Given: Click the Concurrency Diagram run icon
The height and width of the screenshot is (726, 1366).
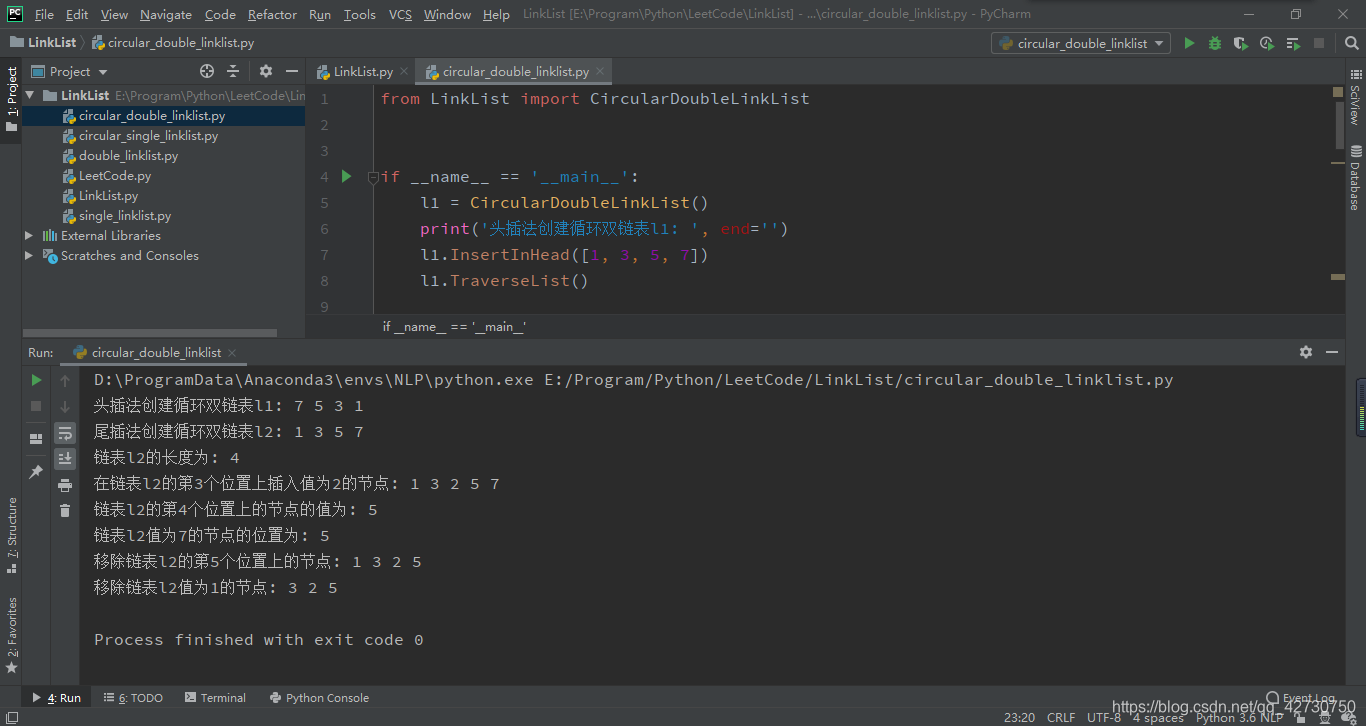Looking at the screenshot, I should (1293, 43).
